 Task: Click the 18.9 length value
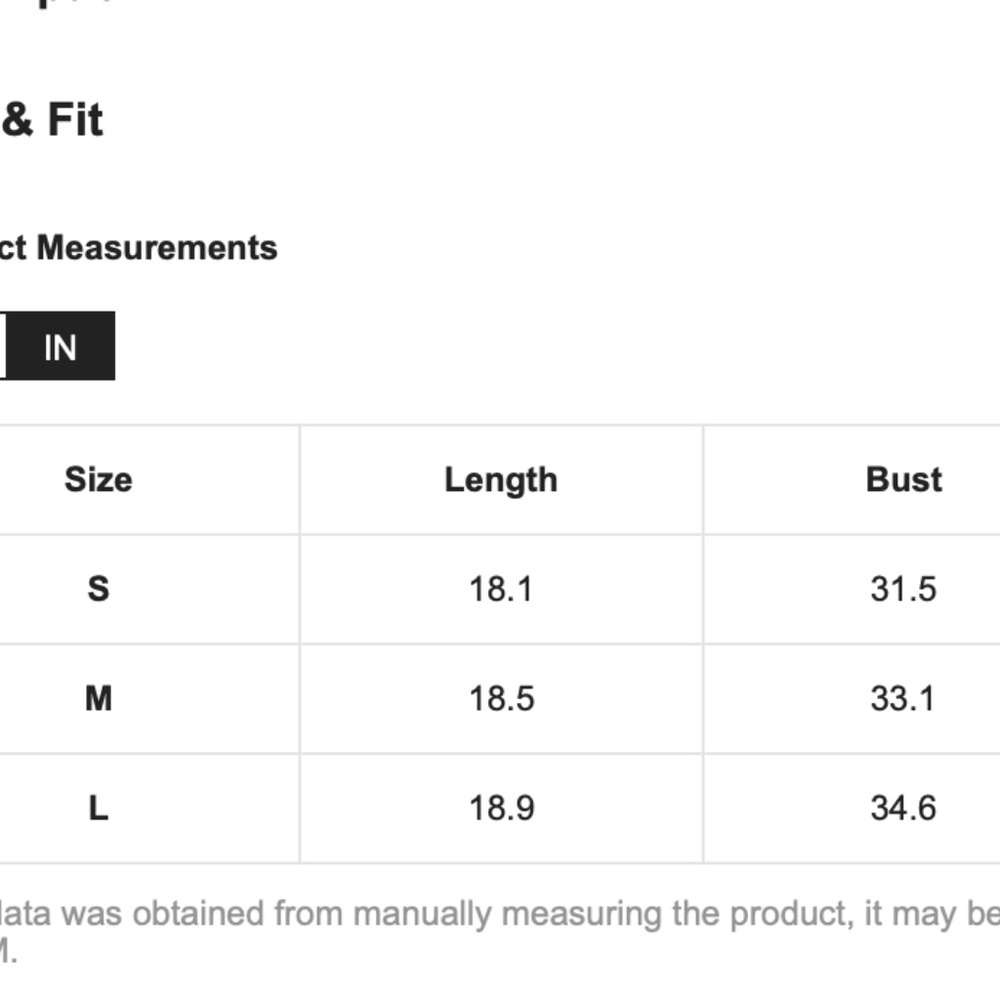501,808
